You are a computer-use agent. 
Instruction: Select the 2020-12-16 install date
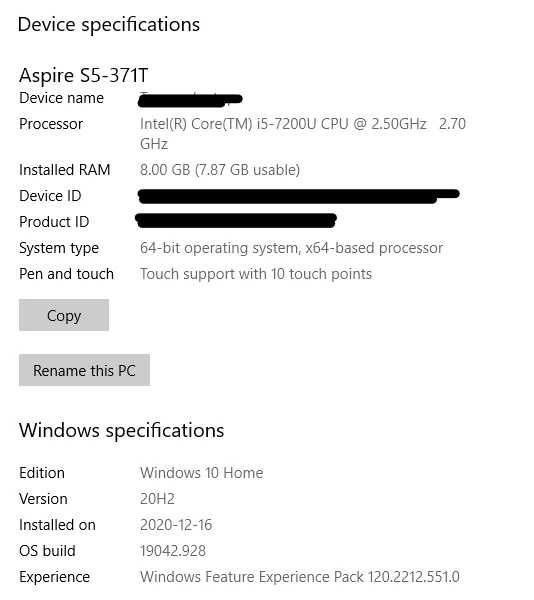tap(176, 525)
